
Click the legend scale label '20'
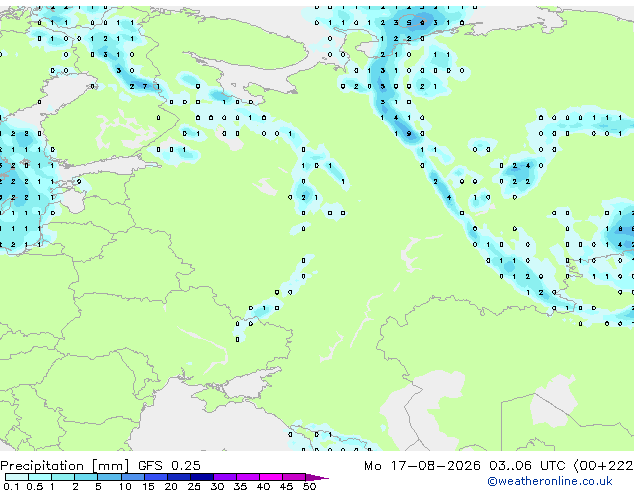pos(171,486)
